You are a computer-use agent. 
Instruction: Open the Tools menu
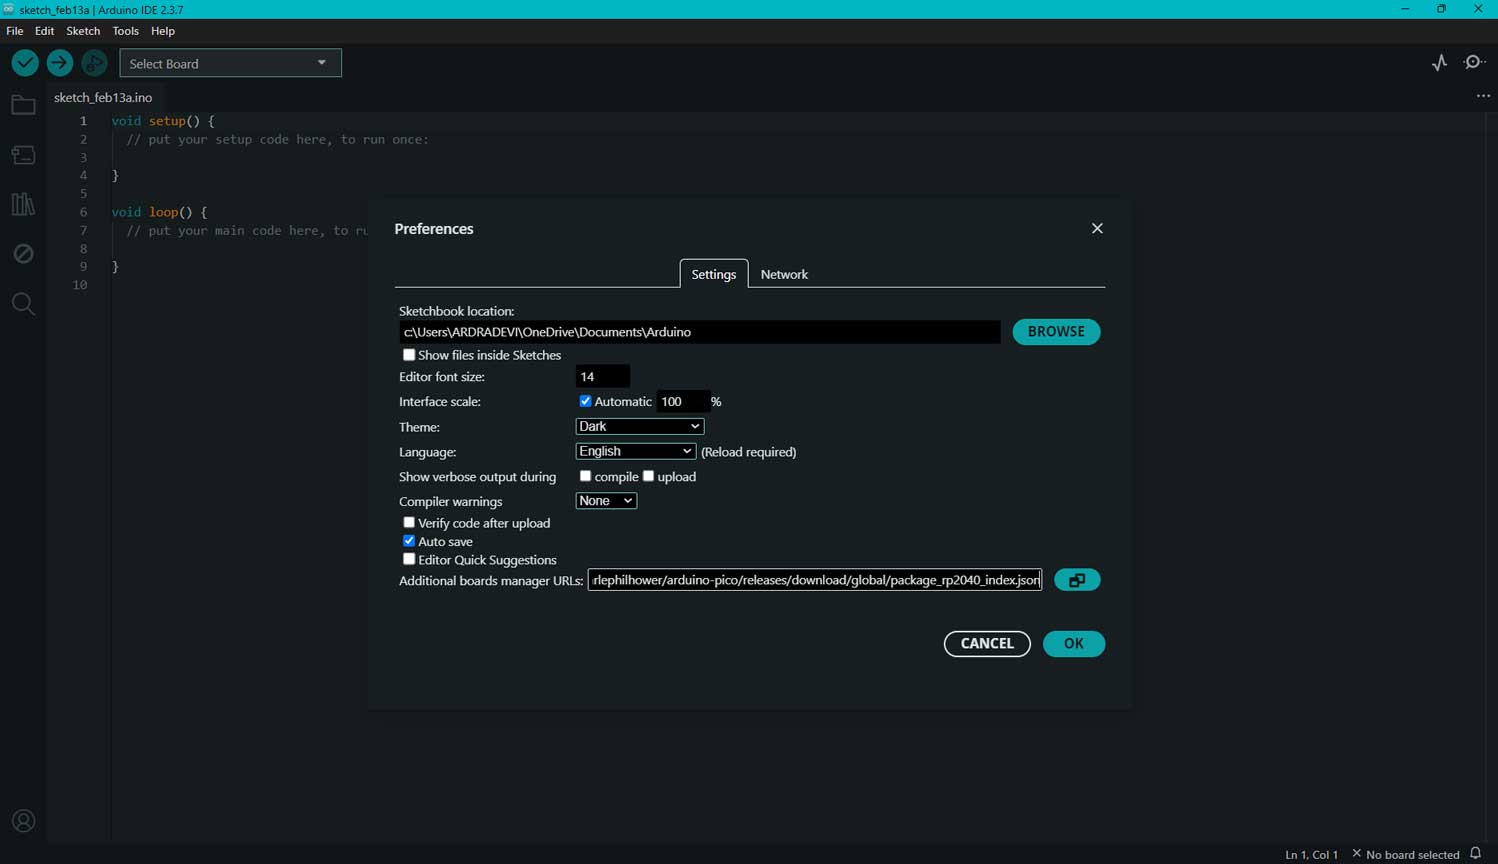point(126,31)
